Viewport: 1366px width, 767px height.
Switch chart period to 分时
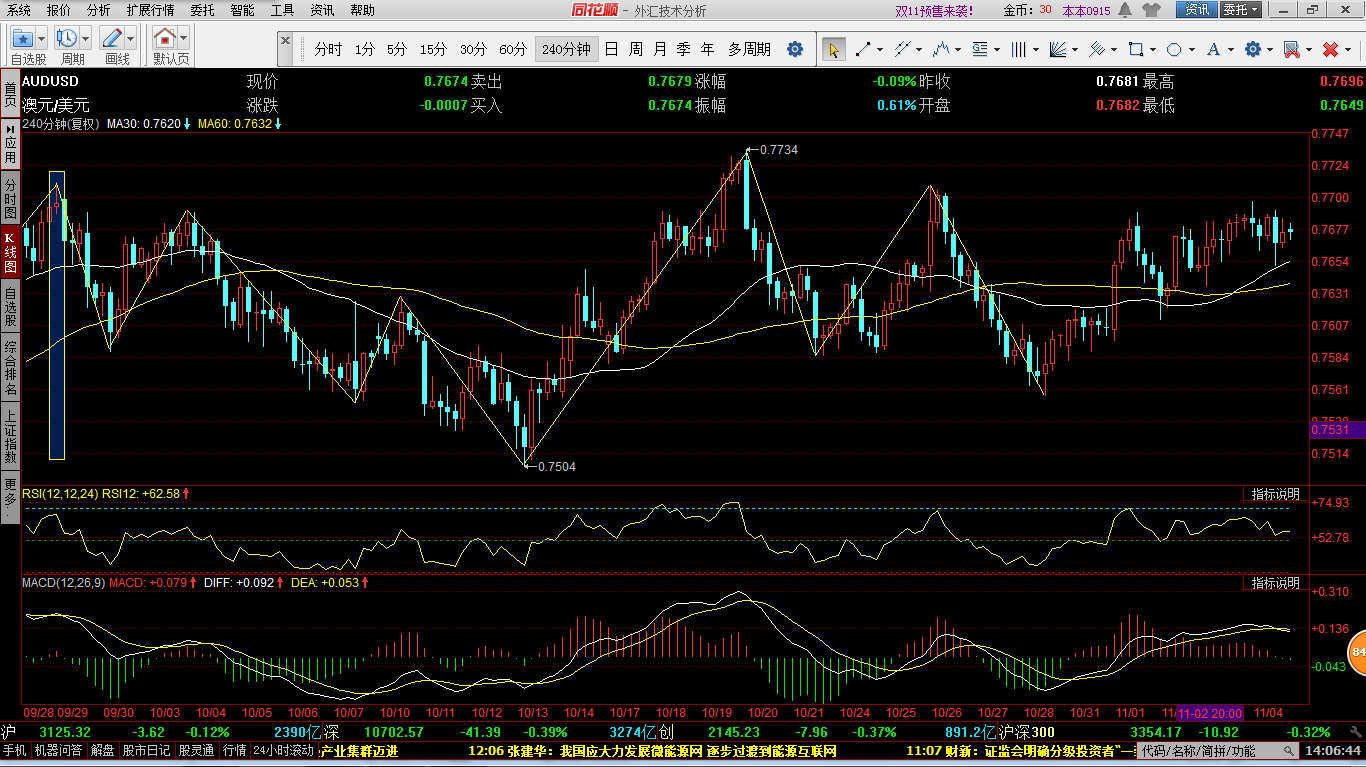coord(328,49)
